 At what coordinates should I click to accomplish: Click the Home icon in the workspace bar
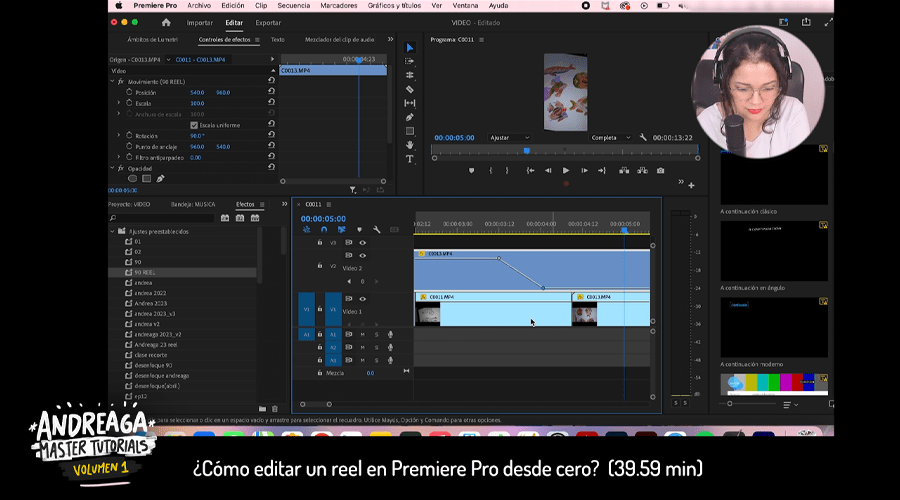pyautogui.click(x=166, y=22)
